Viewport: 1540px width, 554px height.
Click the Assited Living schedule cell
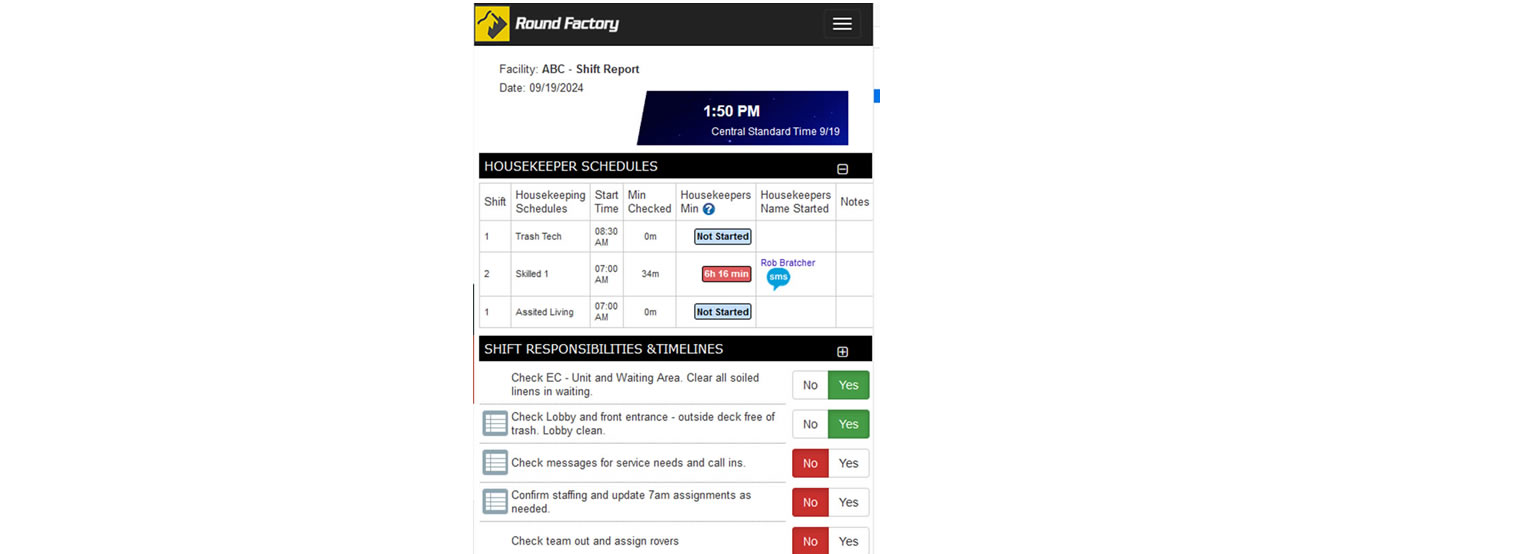[x=551, y=312]
